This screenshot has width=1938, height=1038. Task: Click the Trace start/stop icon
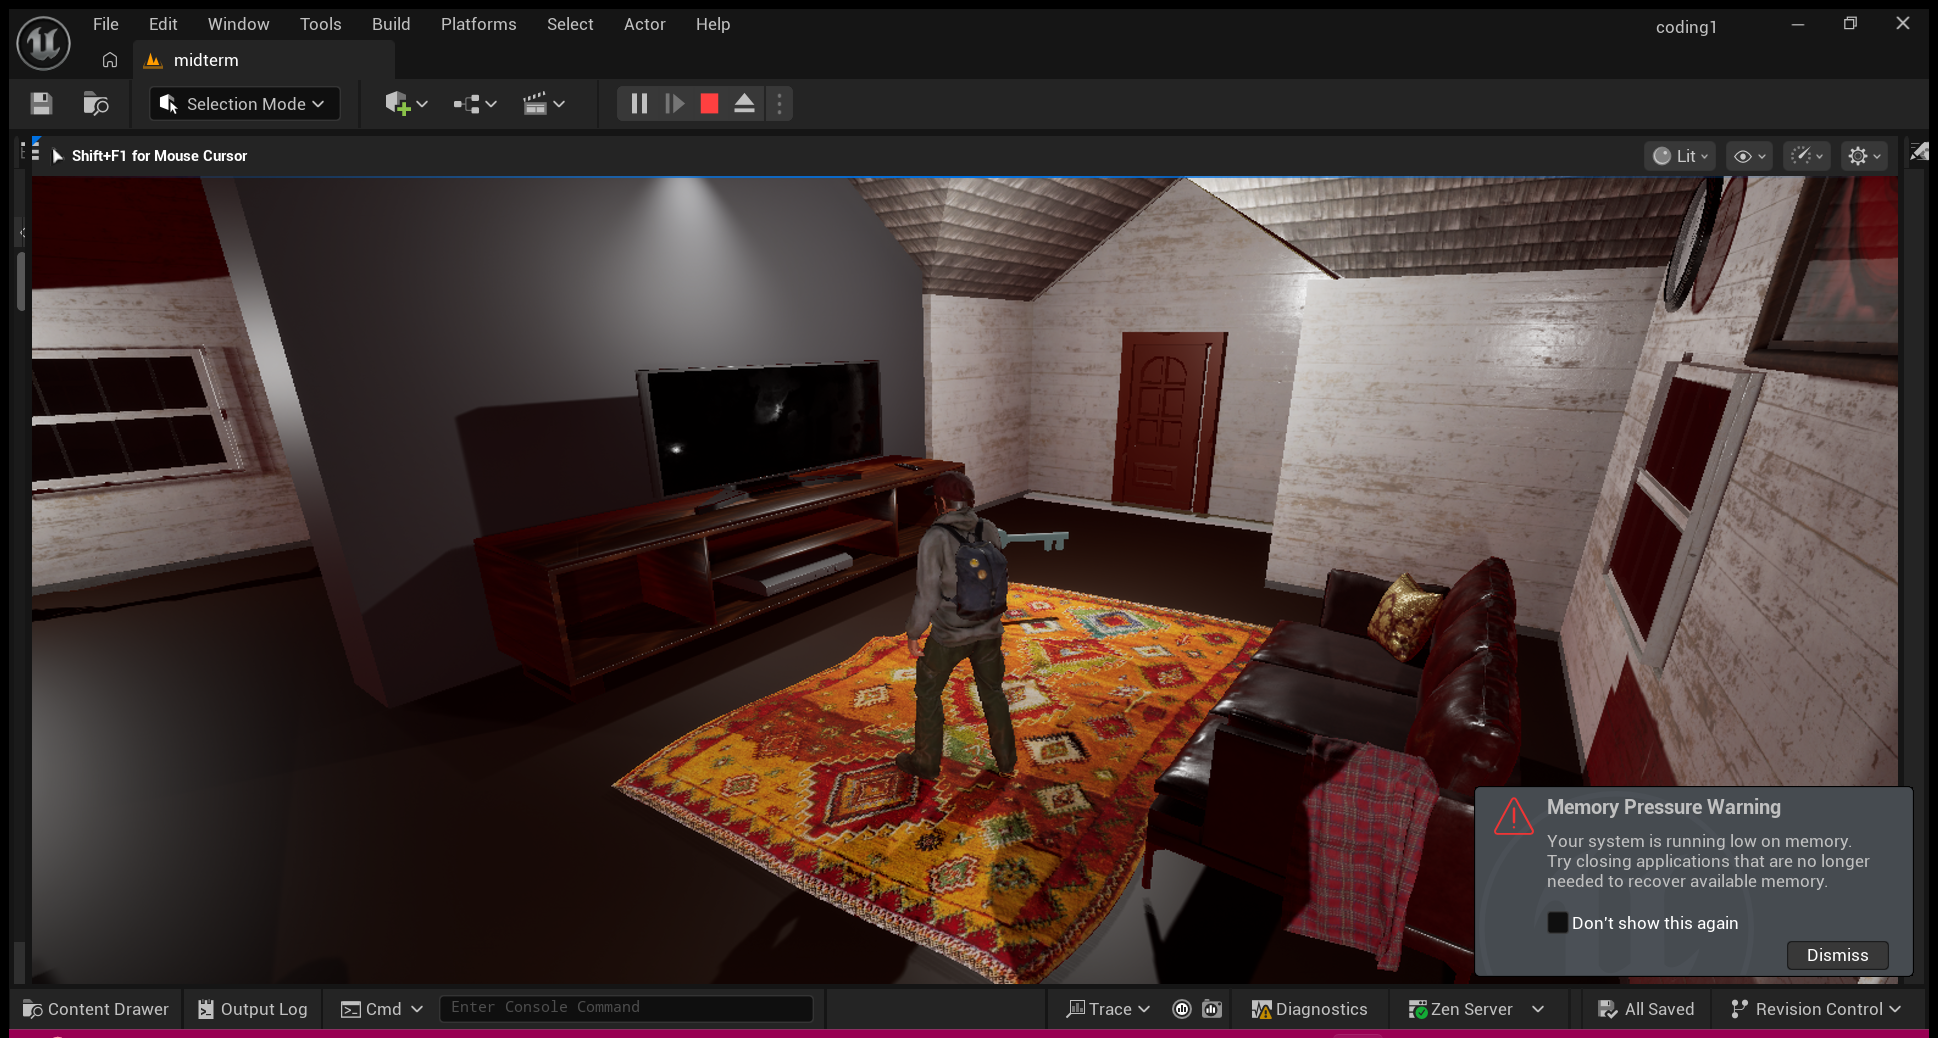tap(1182, 1009)
